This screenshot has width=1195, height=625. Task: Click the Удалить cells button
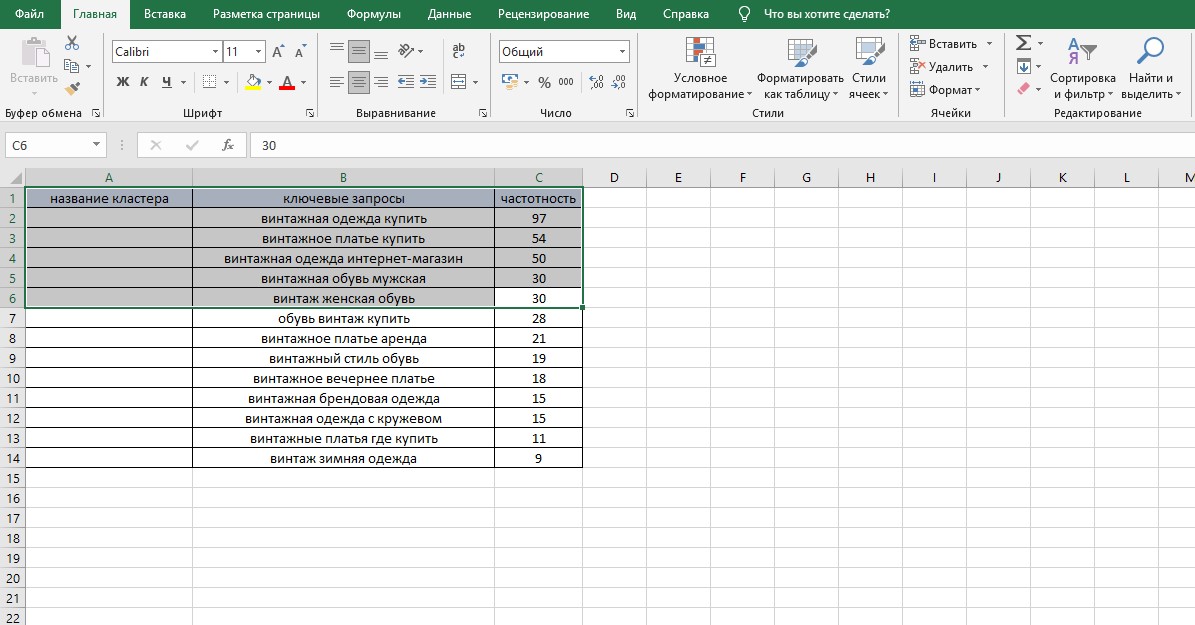click(x=950, y=67)
